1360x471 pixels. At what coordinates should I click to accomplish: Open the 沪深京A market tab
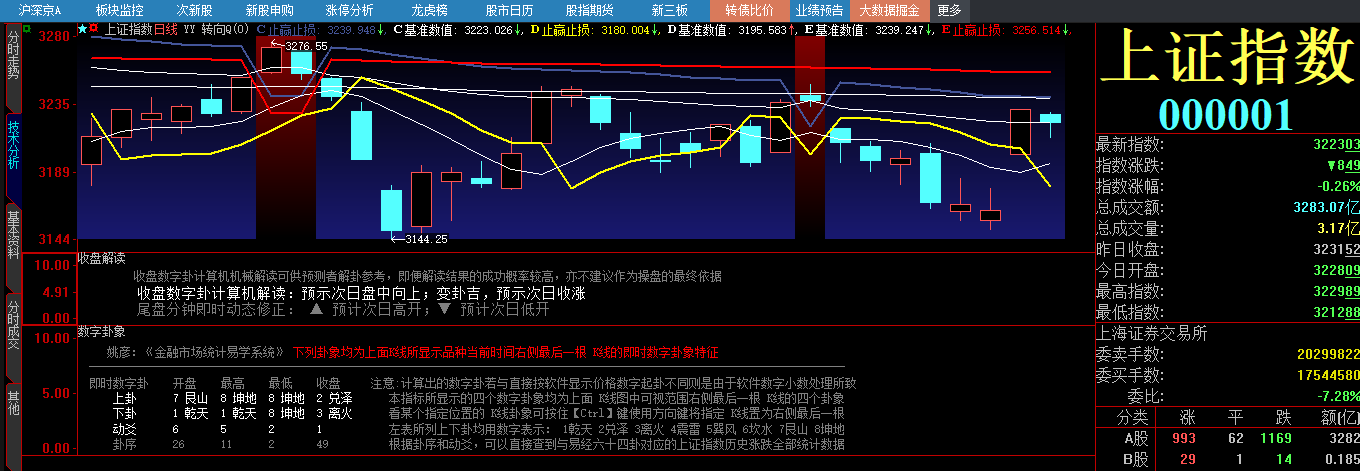tap(40, 10)
